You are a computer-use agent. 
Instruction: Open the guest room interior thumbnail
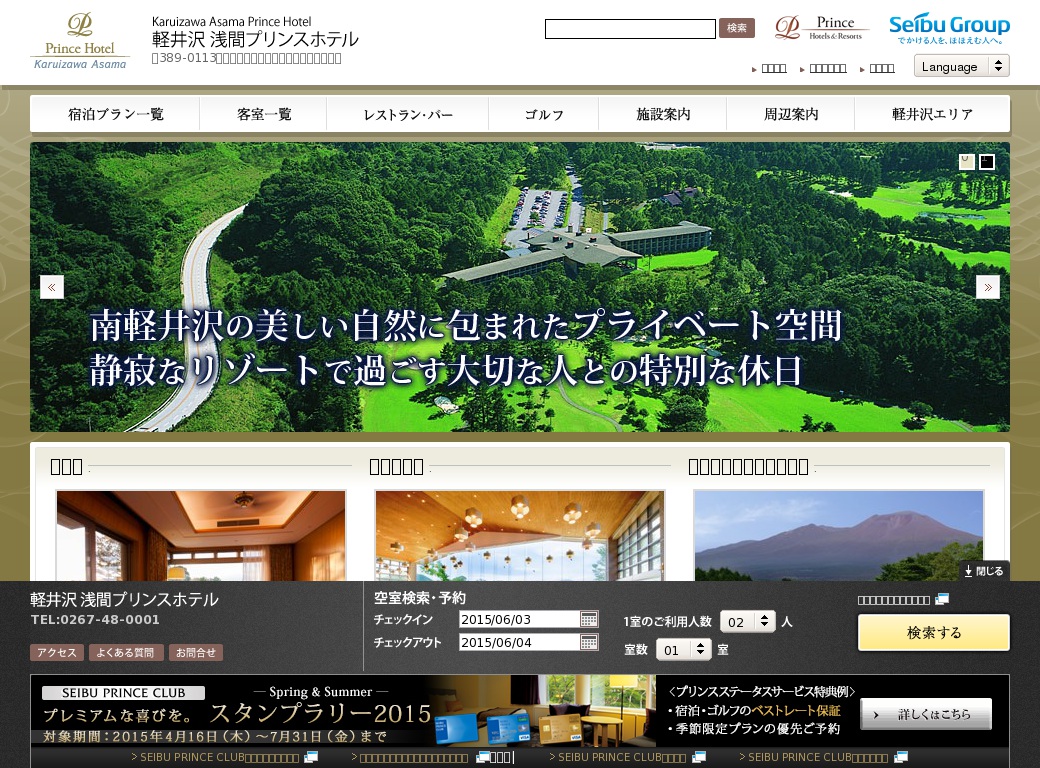[x=201, y=536]
